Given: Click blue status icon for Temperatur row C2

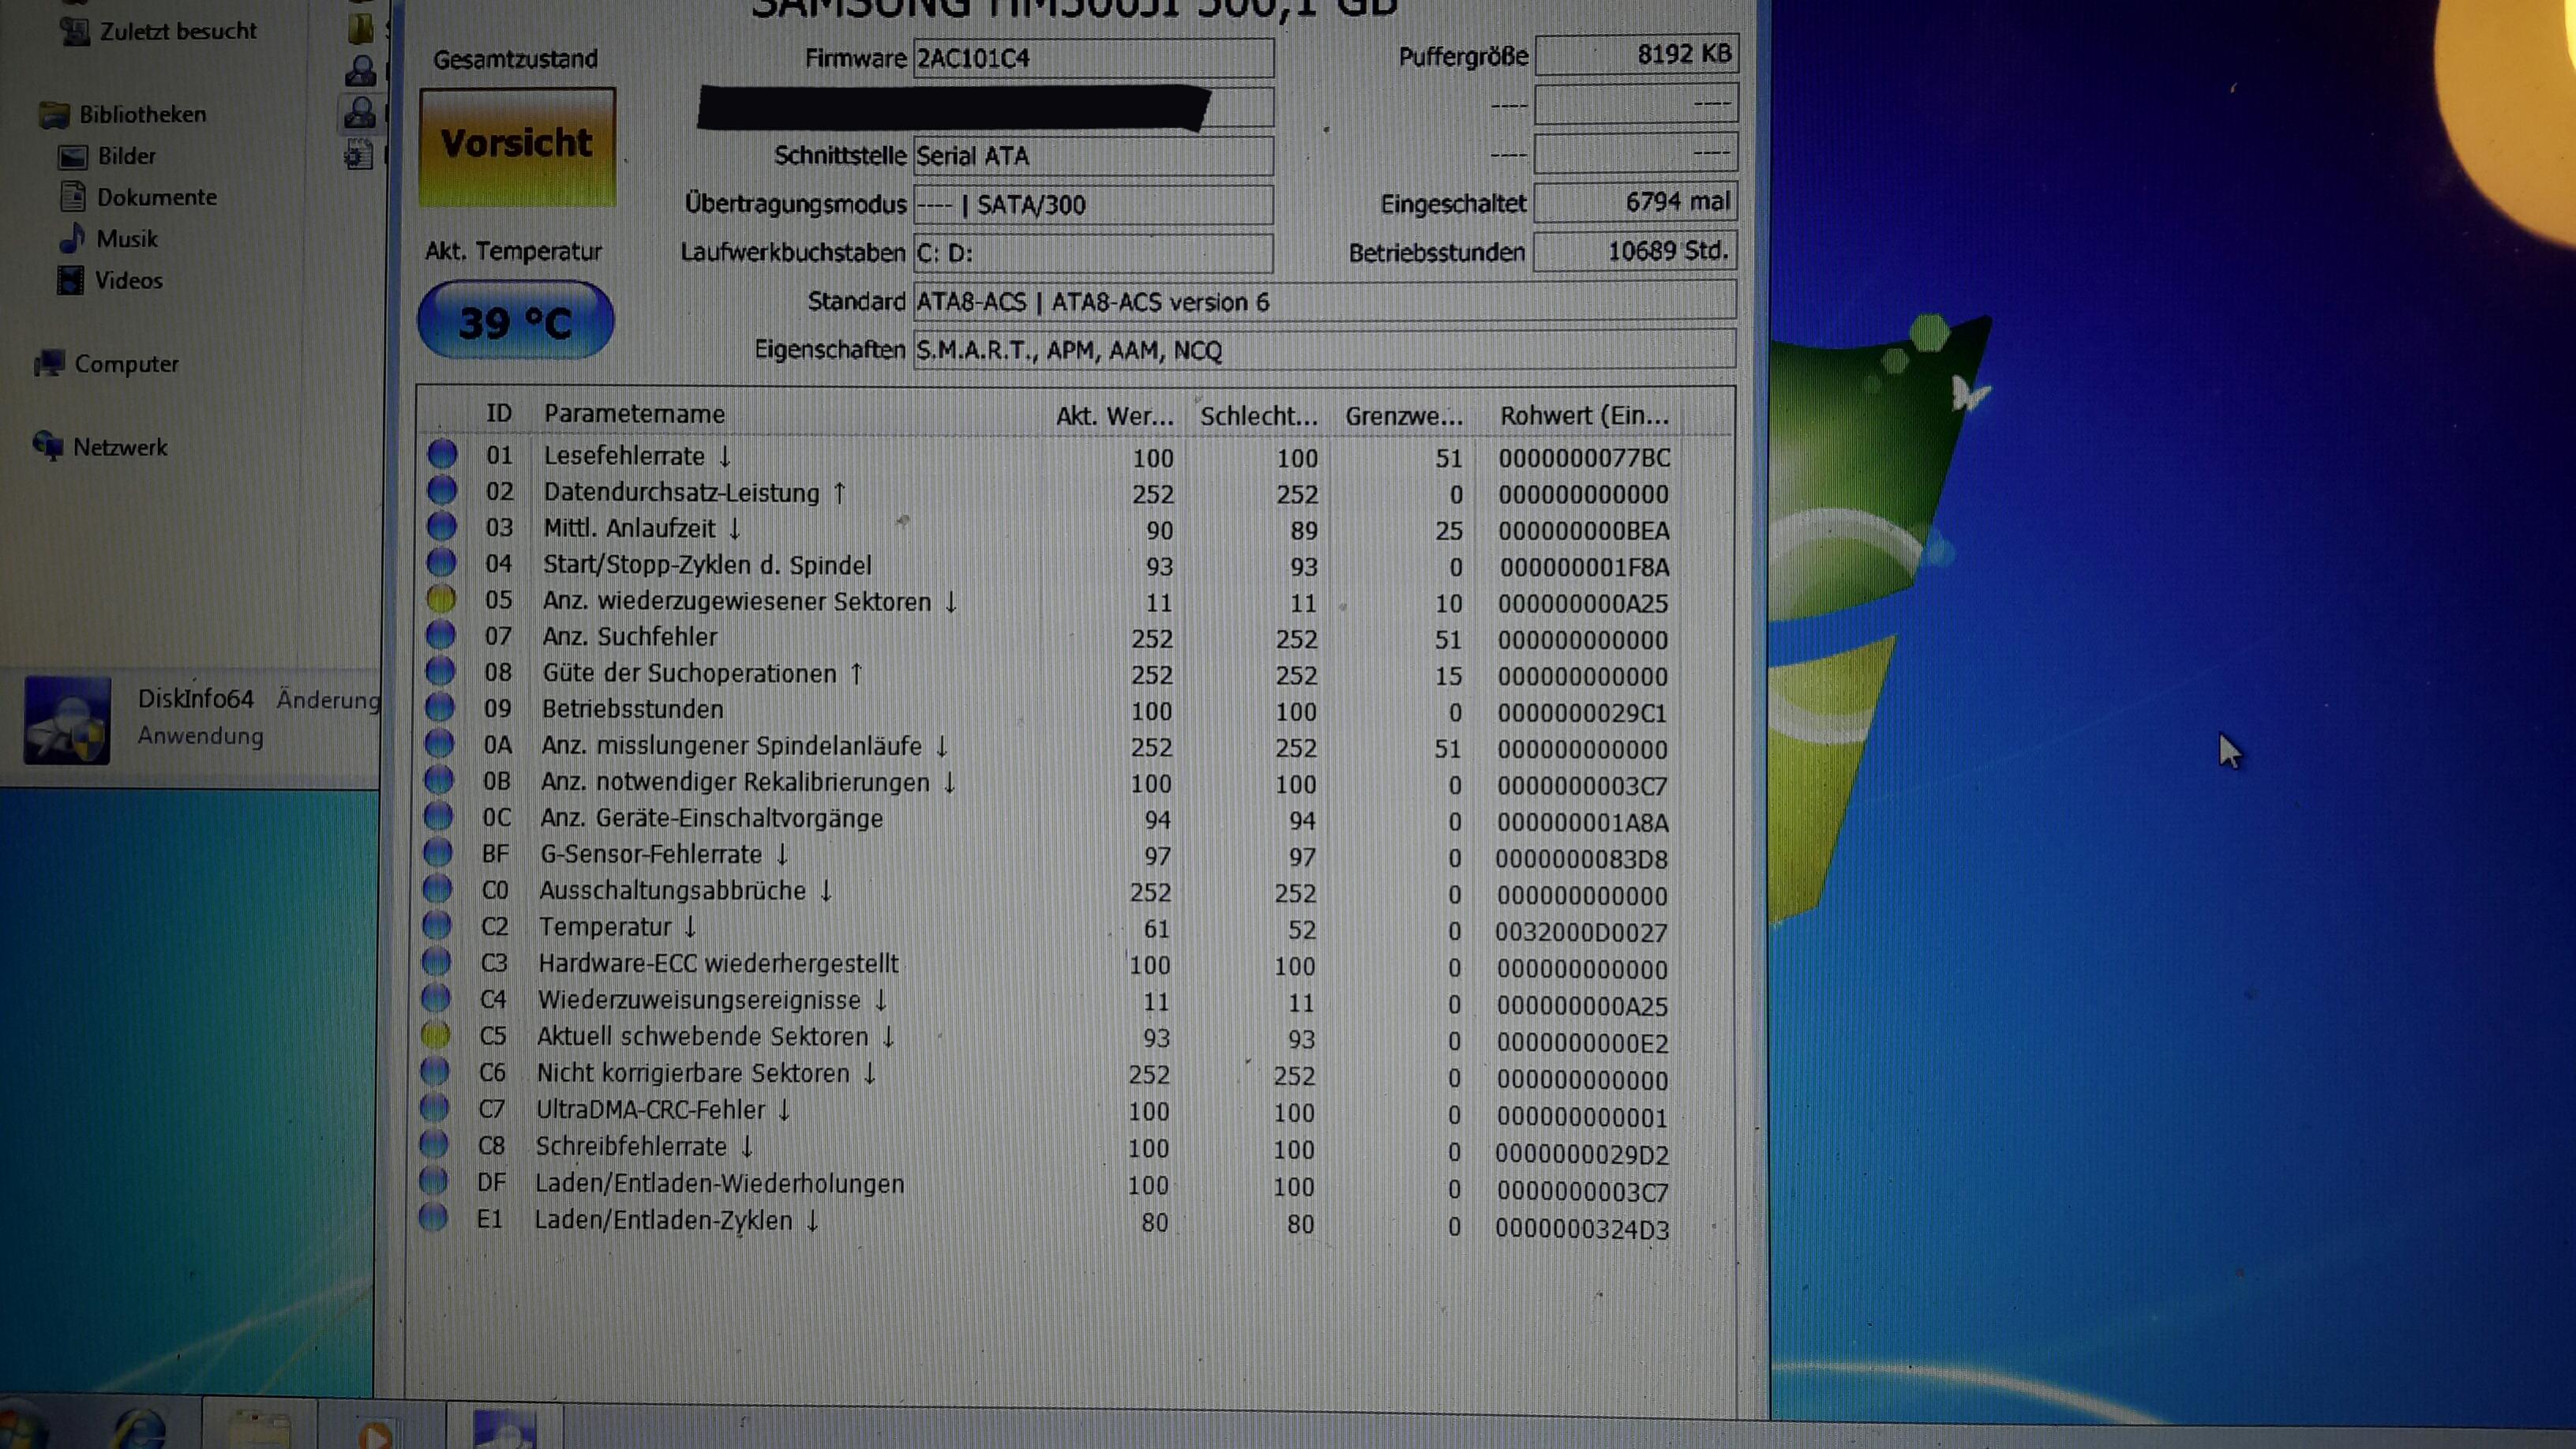Looking at the screenshot, I should (436, 925).
